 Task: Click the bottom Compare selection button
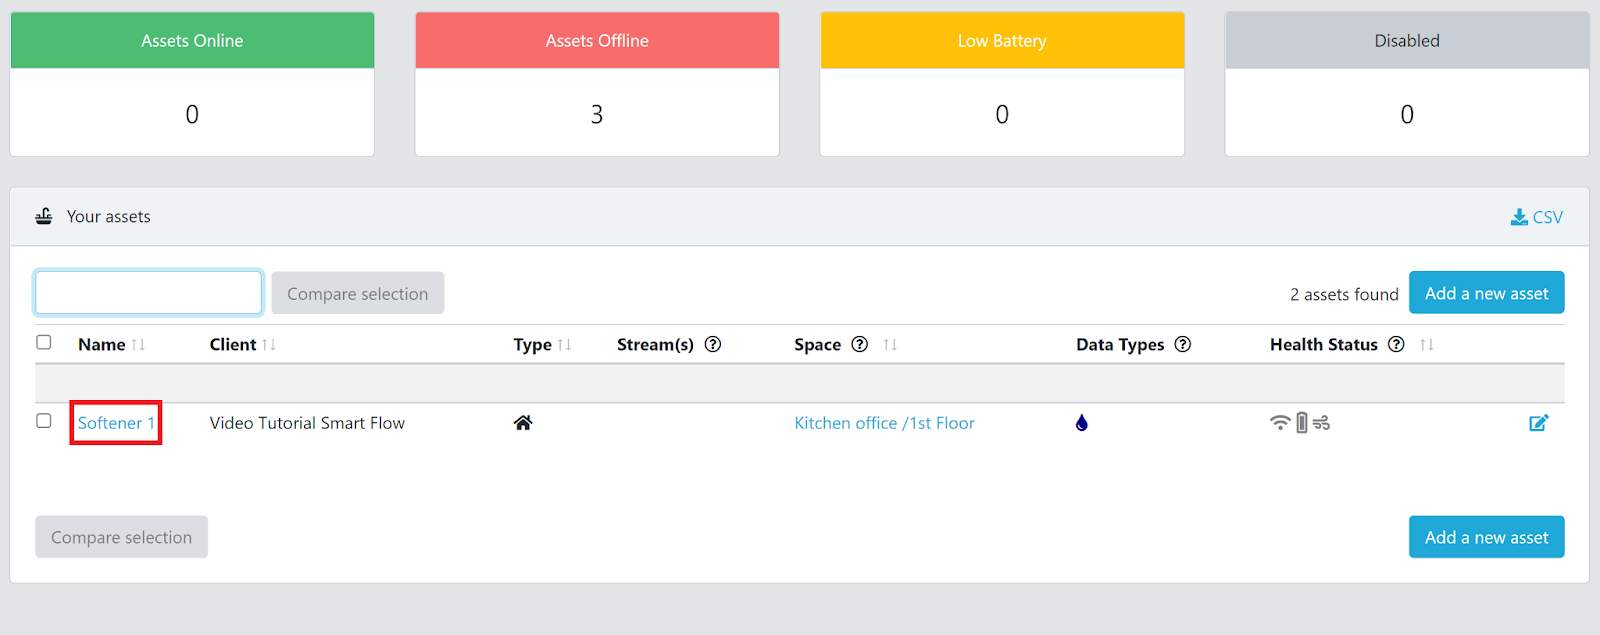pos(121,537)
